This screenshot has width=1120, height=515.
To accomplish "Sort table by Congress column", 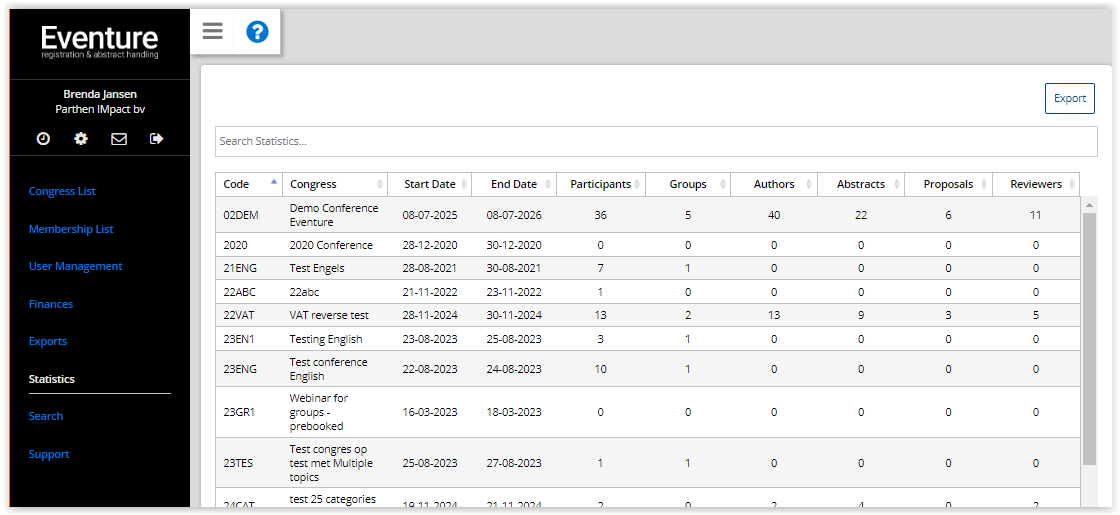I will 335,184.
